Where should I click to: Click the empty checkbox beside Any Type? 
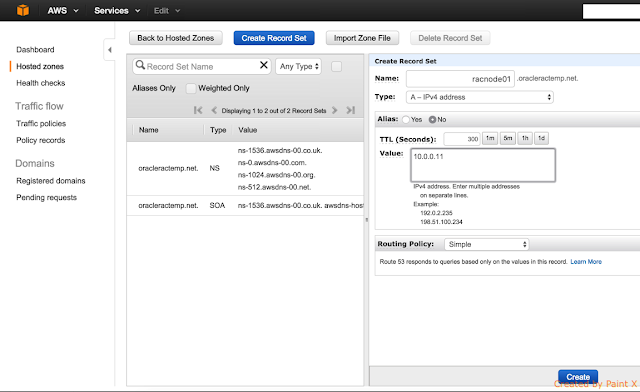pos(336,67)
